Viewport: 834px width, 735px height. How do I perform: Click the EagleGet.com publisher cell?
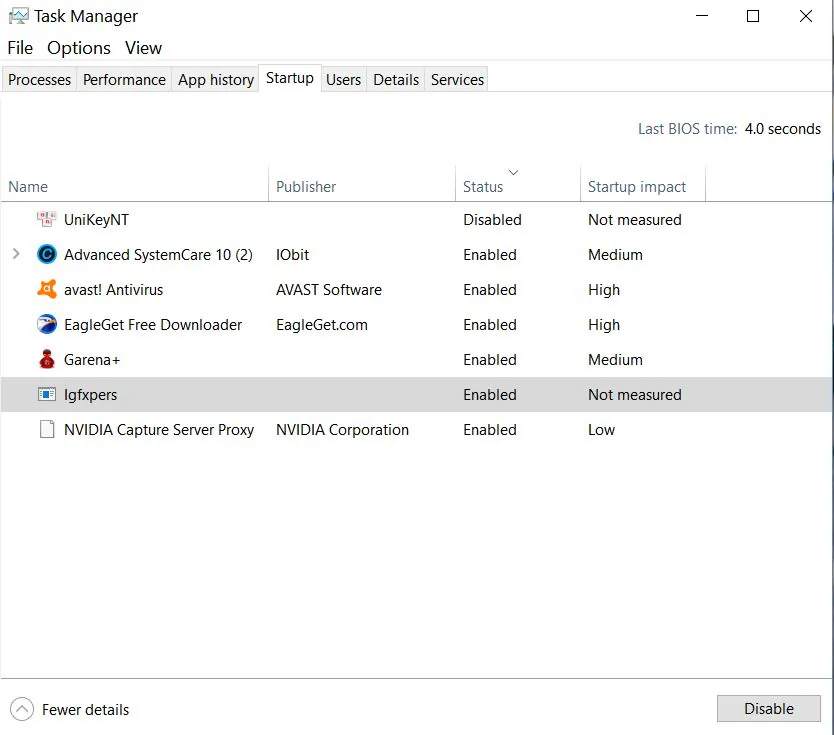322,325
